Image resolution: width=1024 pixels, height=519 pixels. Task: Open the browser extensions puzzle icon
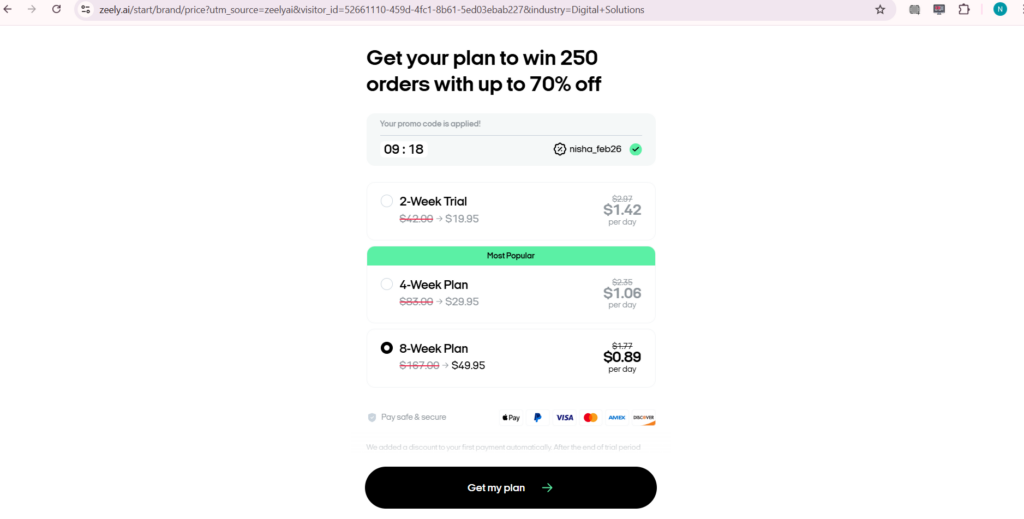click(964, 10)
